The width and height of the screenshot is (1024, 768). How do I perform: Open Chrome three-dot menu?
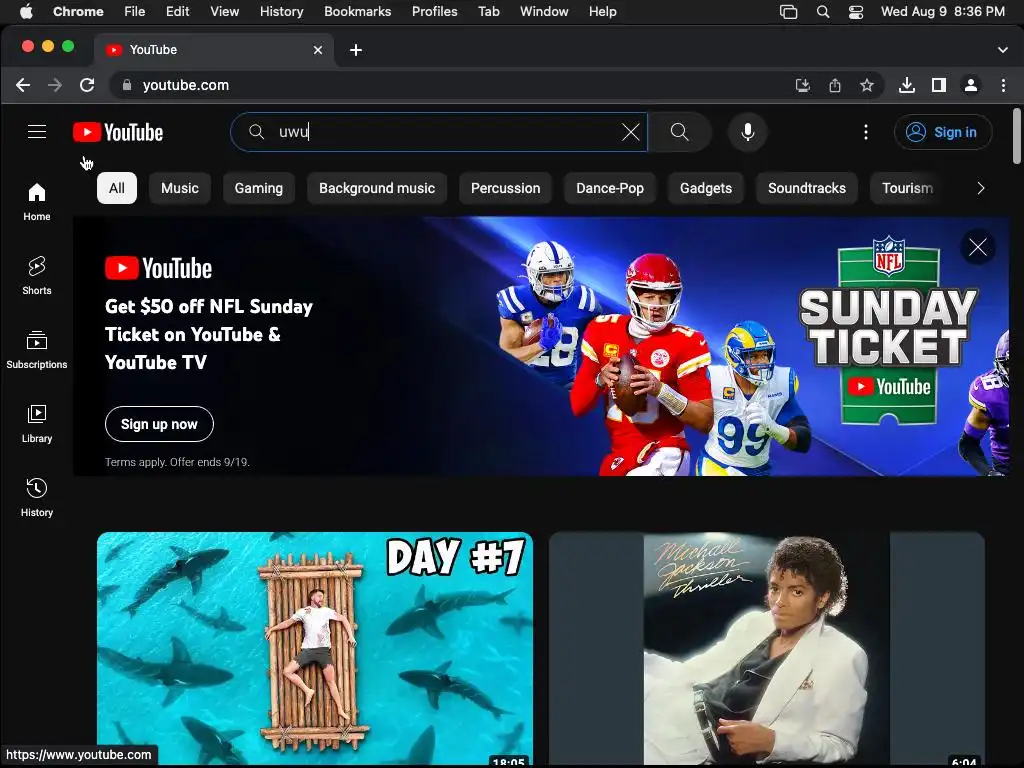click(x=1003, y=85)
